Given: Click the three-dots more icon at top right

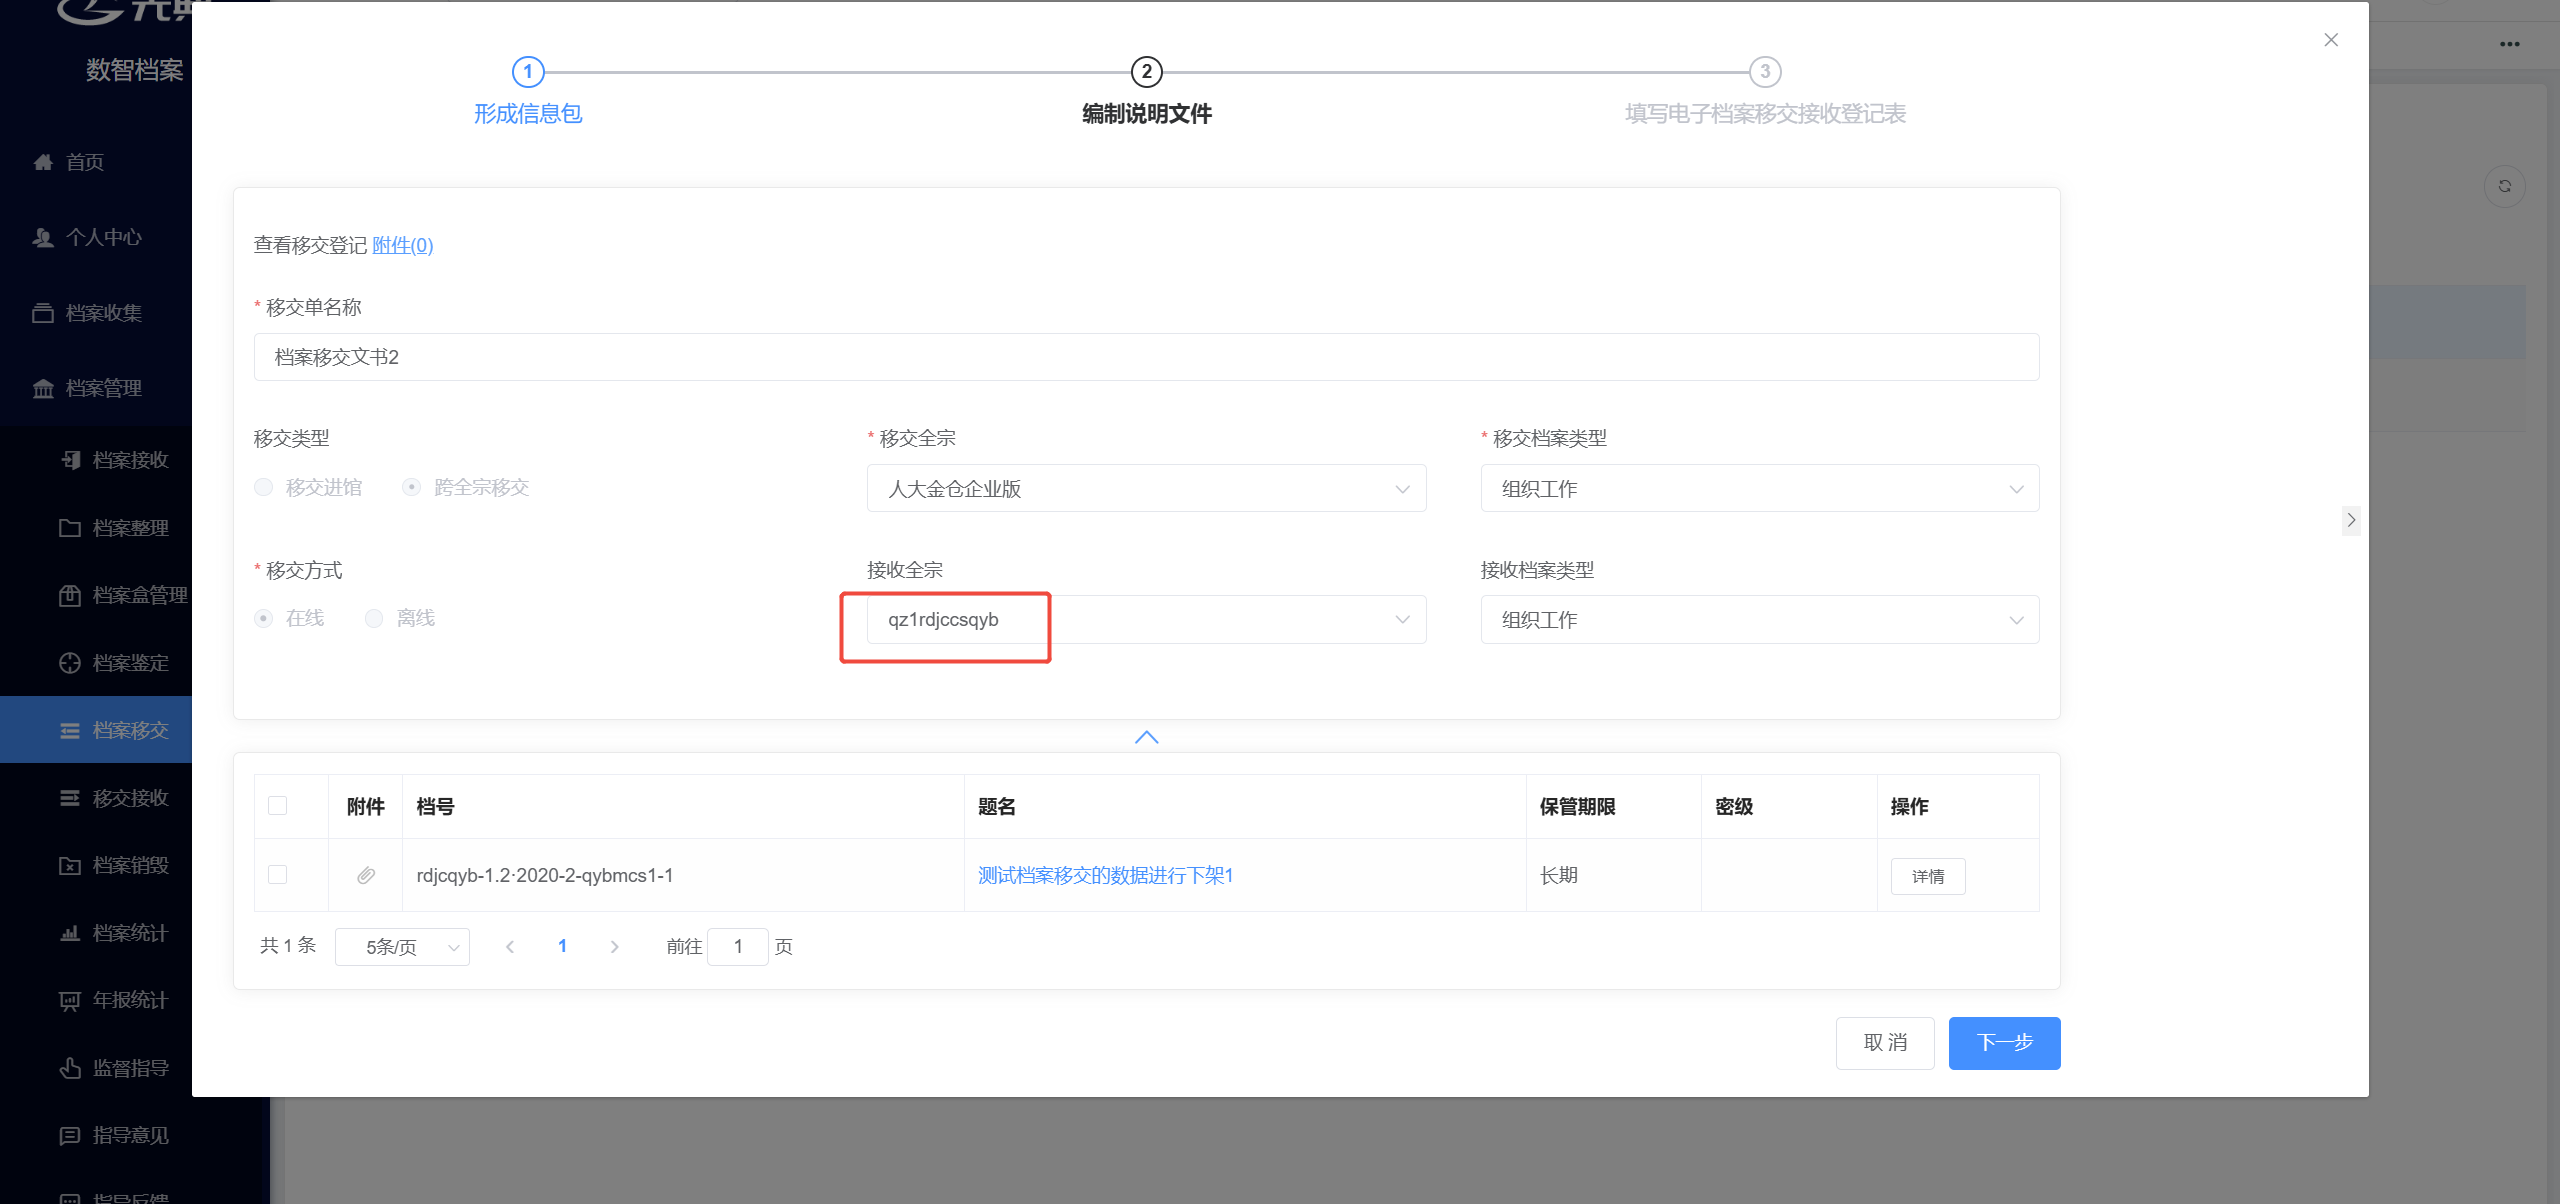Looking at the screenshot, I should click(2510, 44).
